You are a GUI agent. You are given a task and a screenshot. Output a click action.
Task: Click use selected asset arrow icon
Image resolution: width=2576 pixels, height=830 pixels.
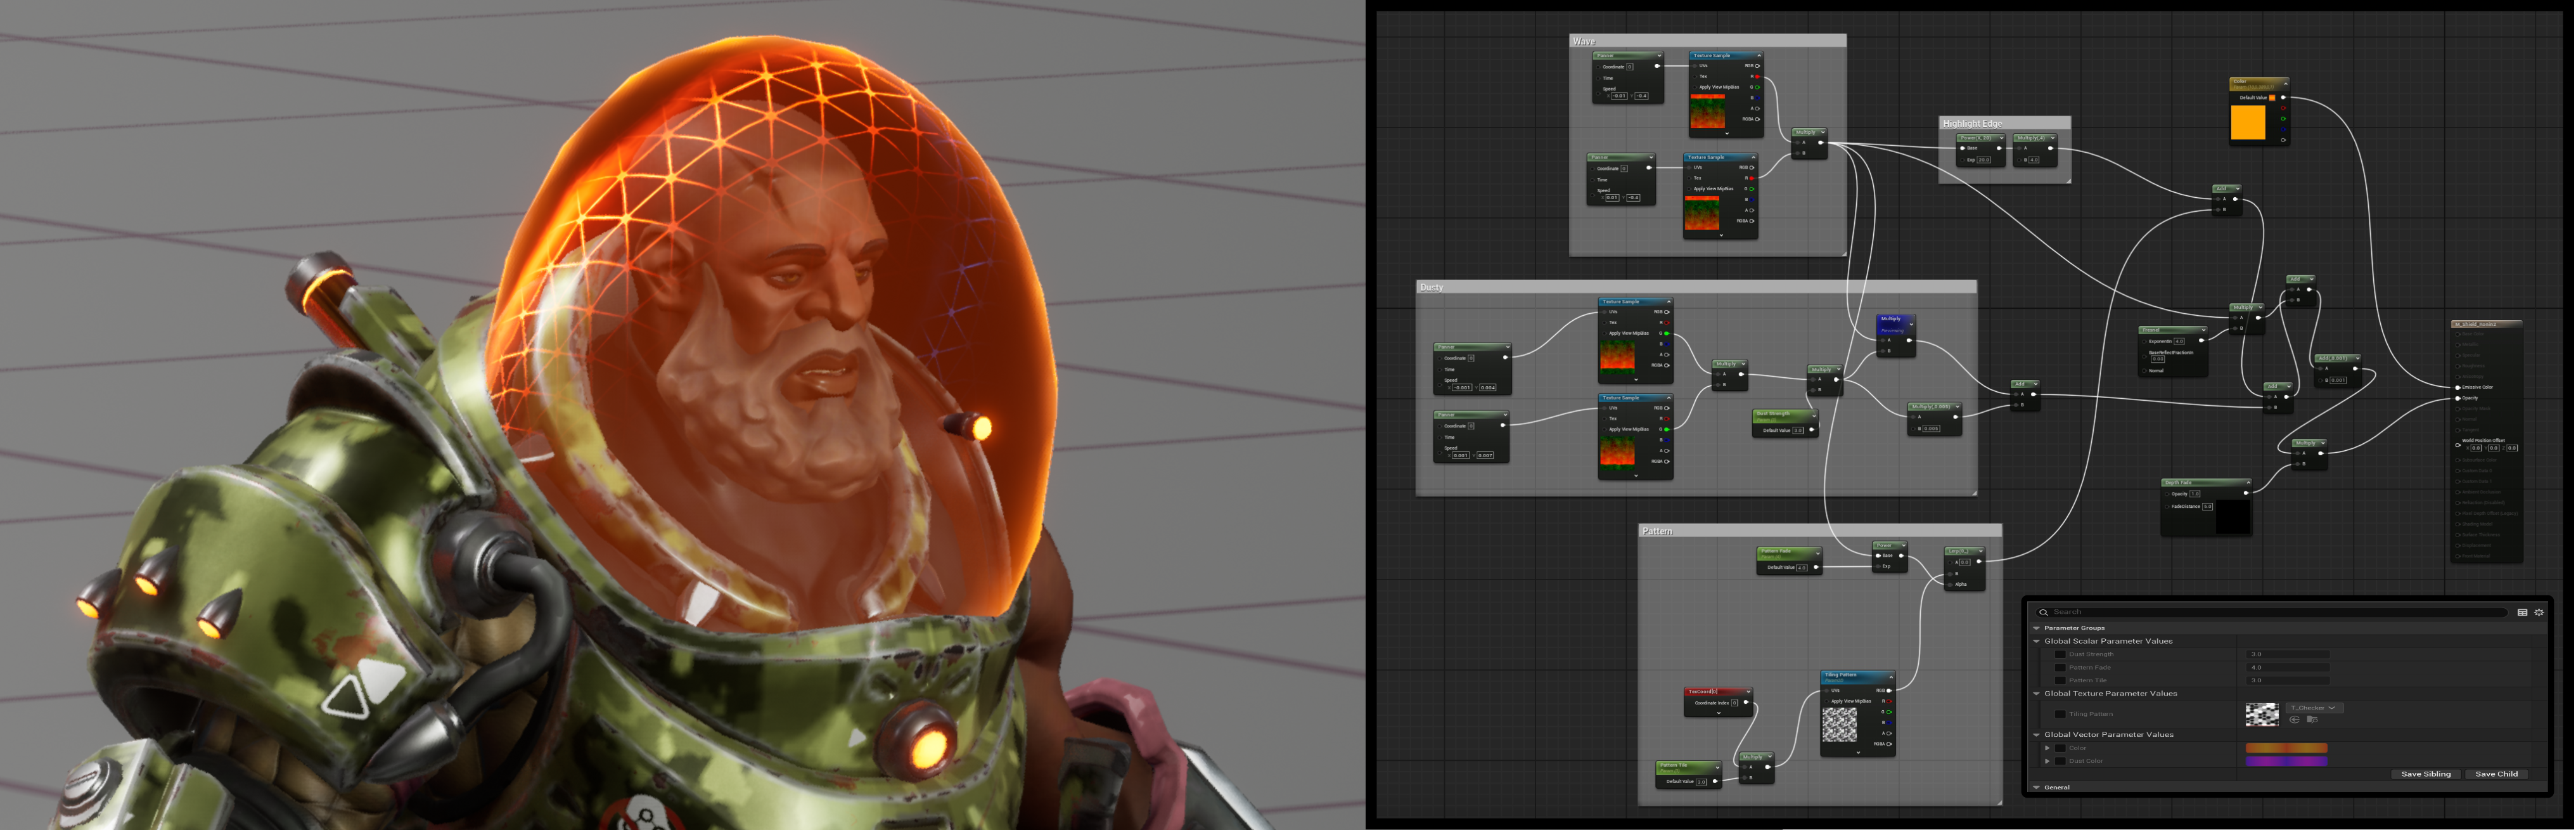pyautogui.click(x=2294, y=719)
